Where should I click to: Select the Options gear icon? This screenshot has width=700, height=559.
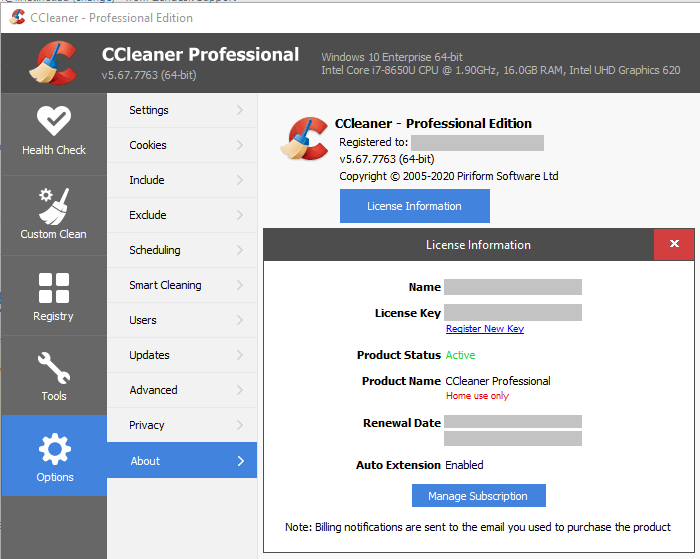click(54, 449)
